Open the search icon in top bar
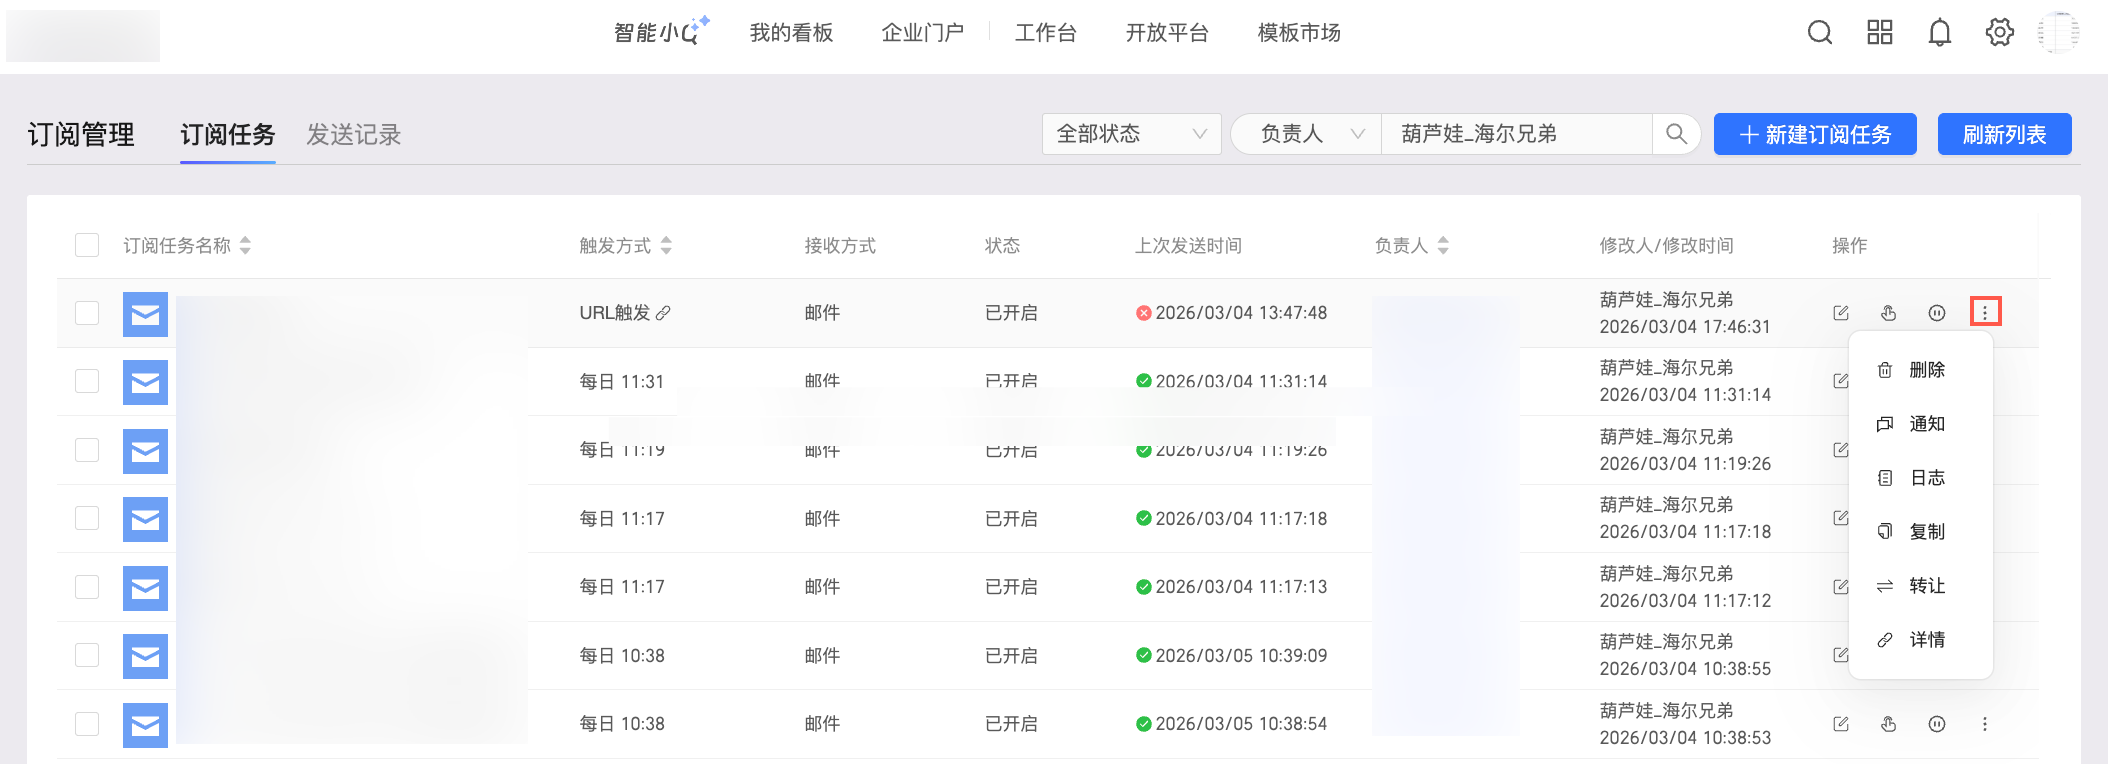Image resolution: width=2108 pixels, height=764 pixels. click(1820, 33)
